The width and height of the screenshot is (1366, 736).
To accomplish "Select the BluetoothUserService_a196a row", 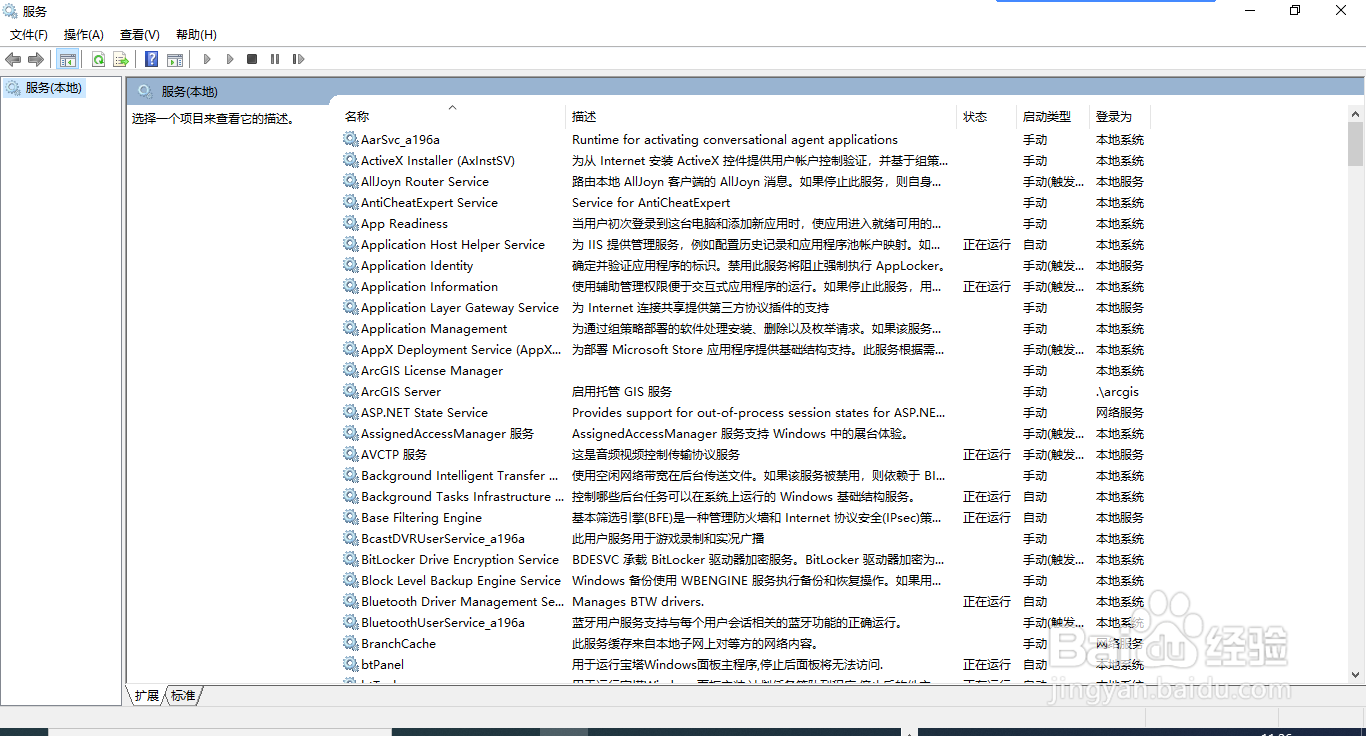I will point(443,623).
